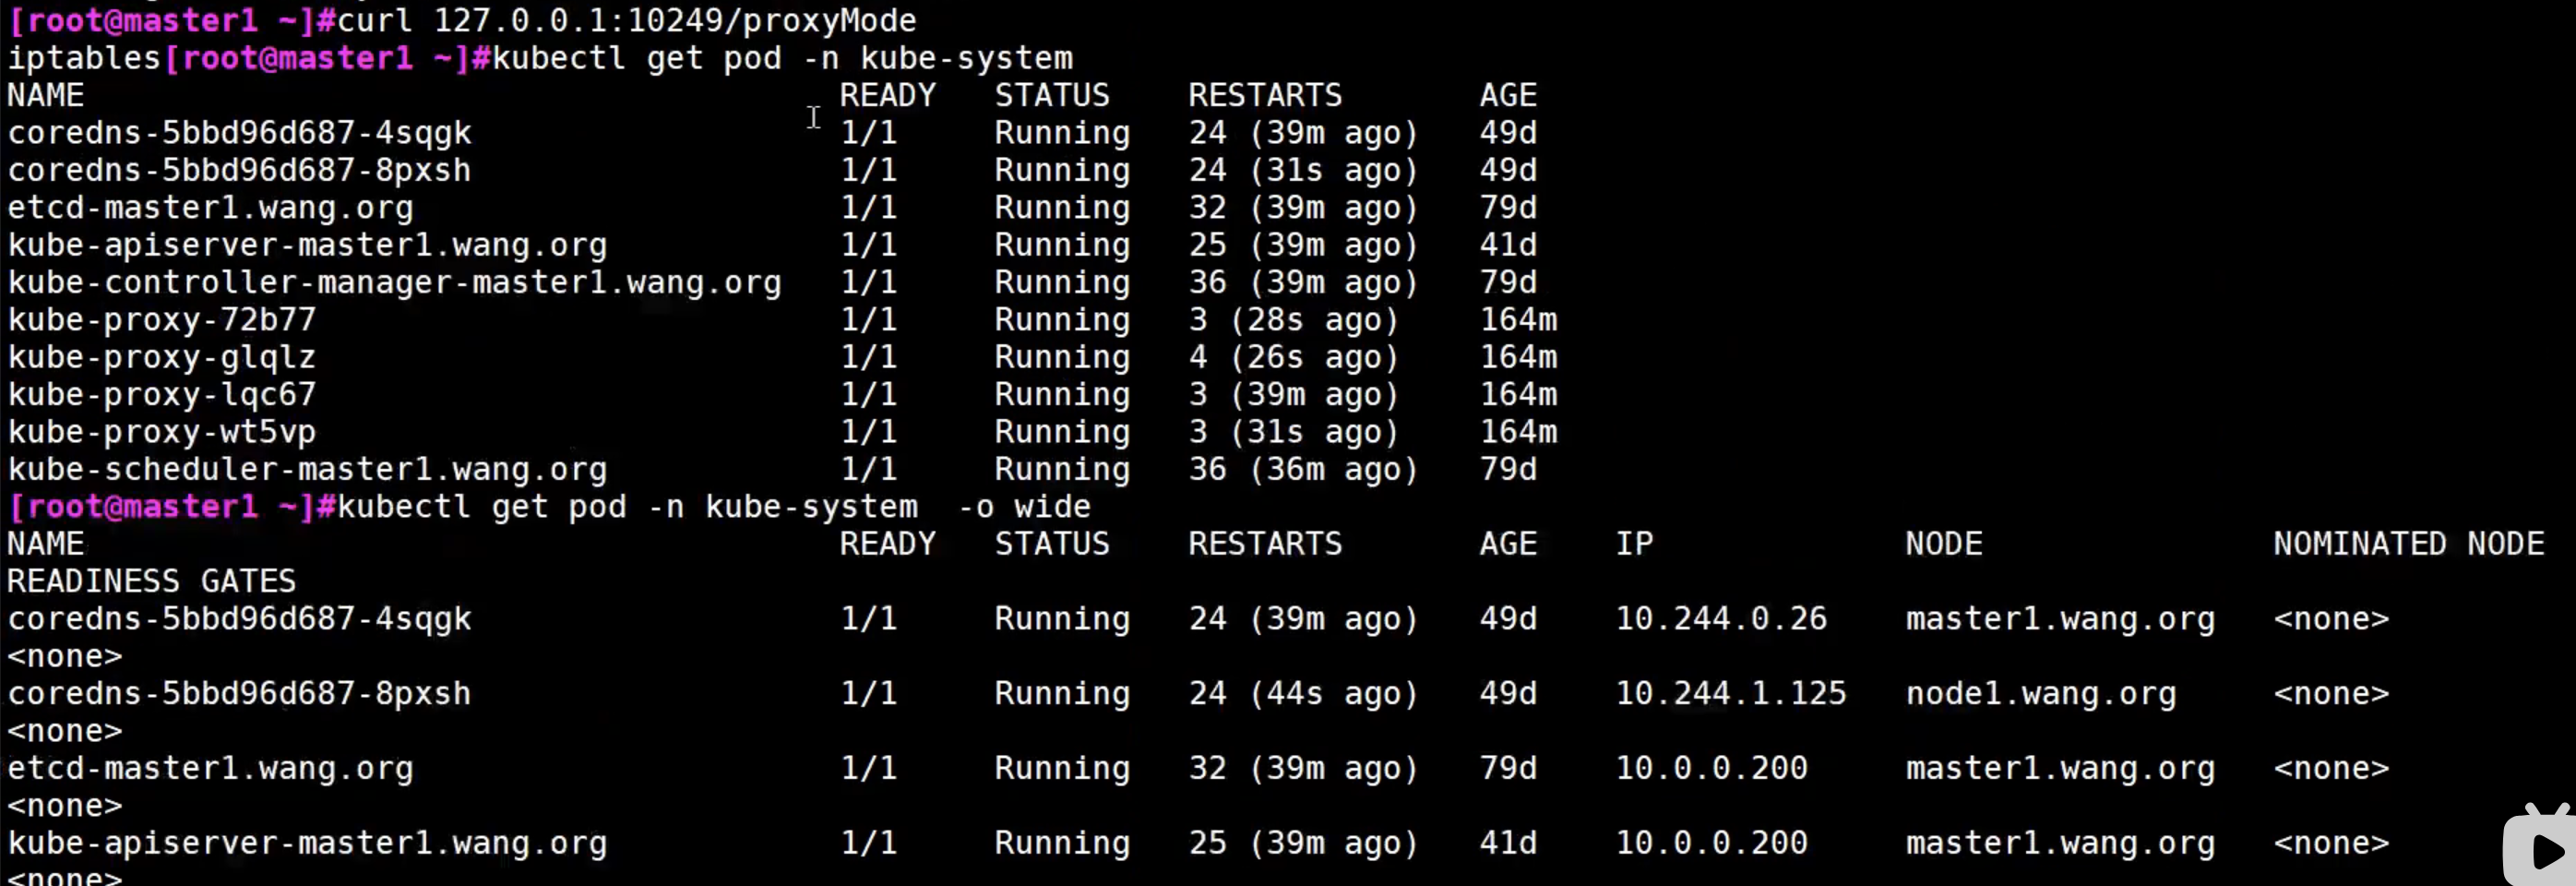Click the kube-proxy-lqc67 pod entry
This screenshot has width=2576, height=886.
click(162, 395)
